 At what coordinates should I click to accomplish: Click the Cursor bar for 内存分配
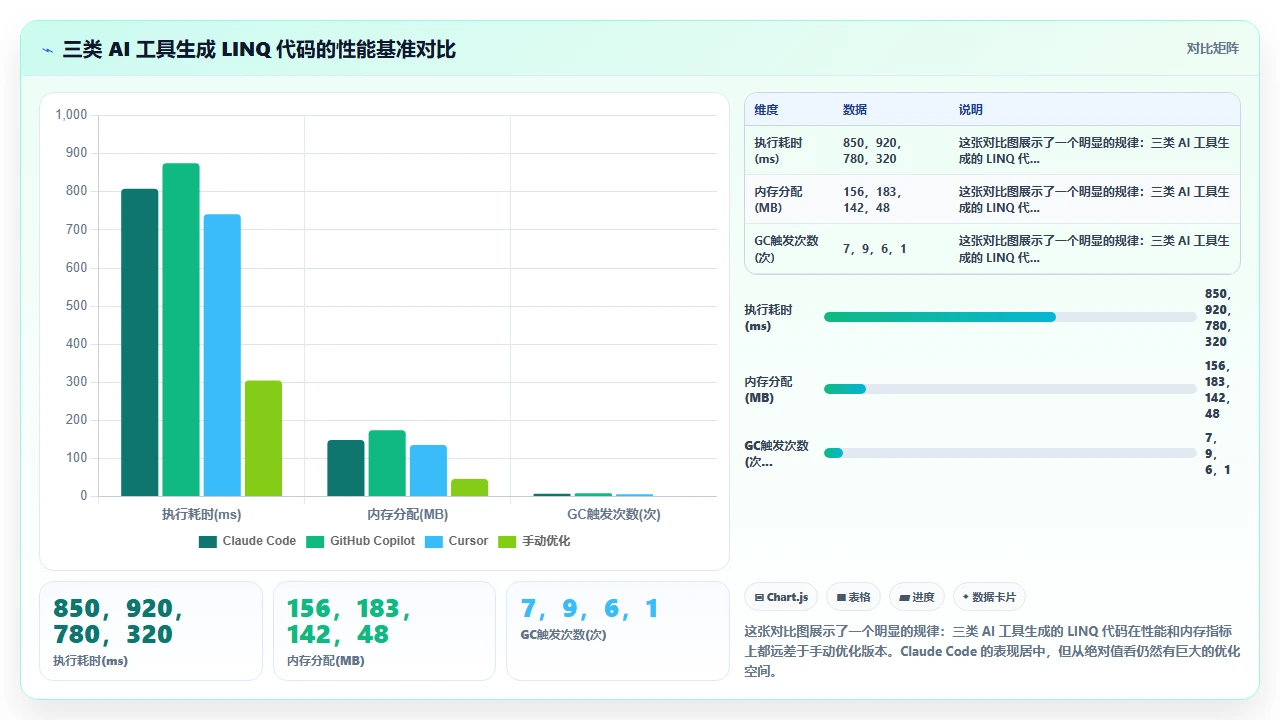coord(428,470)
